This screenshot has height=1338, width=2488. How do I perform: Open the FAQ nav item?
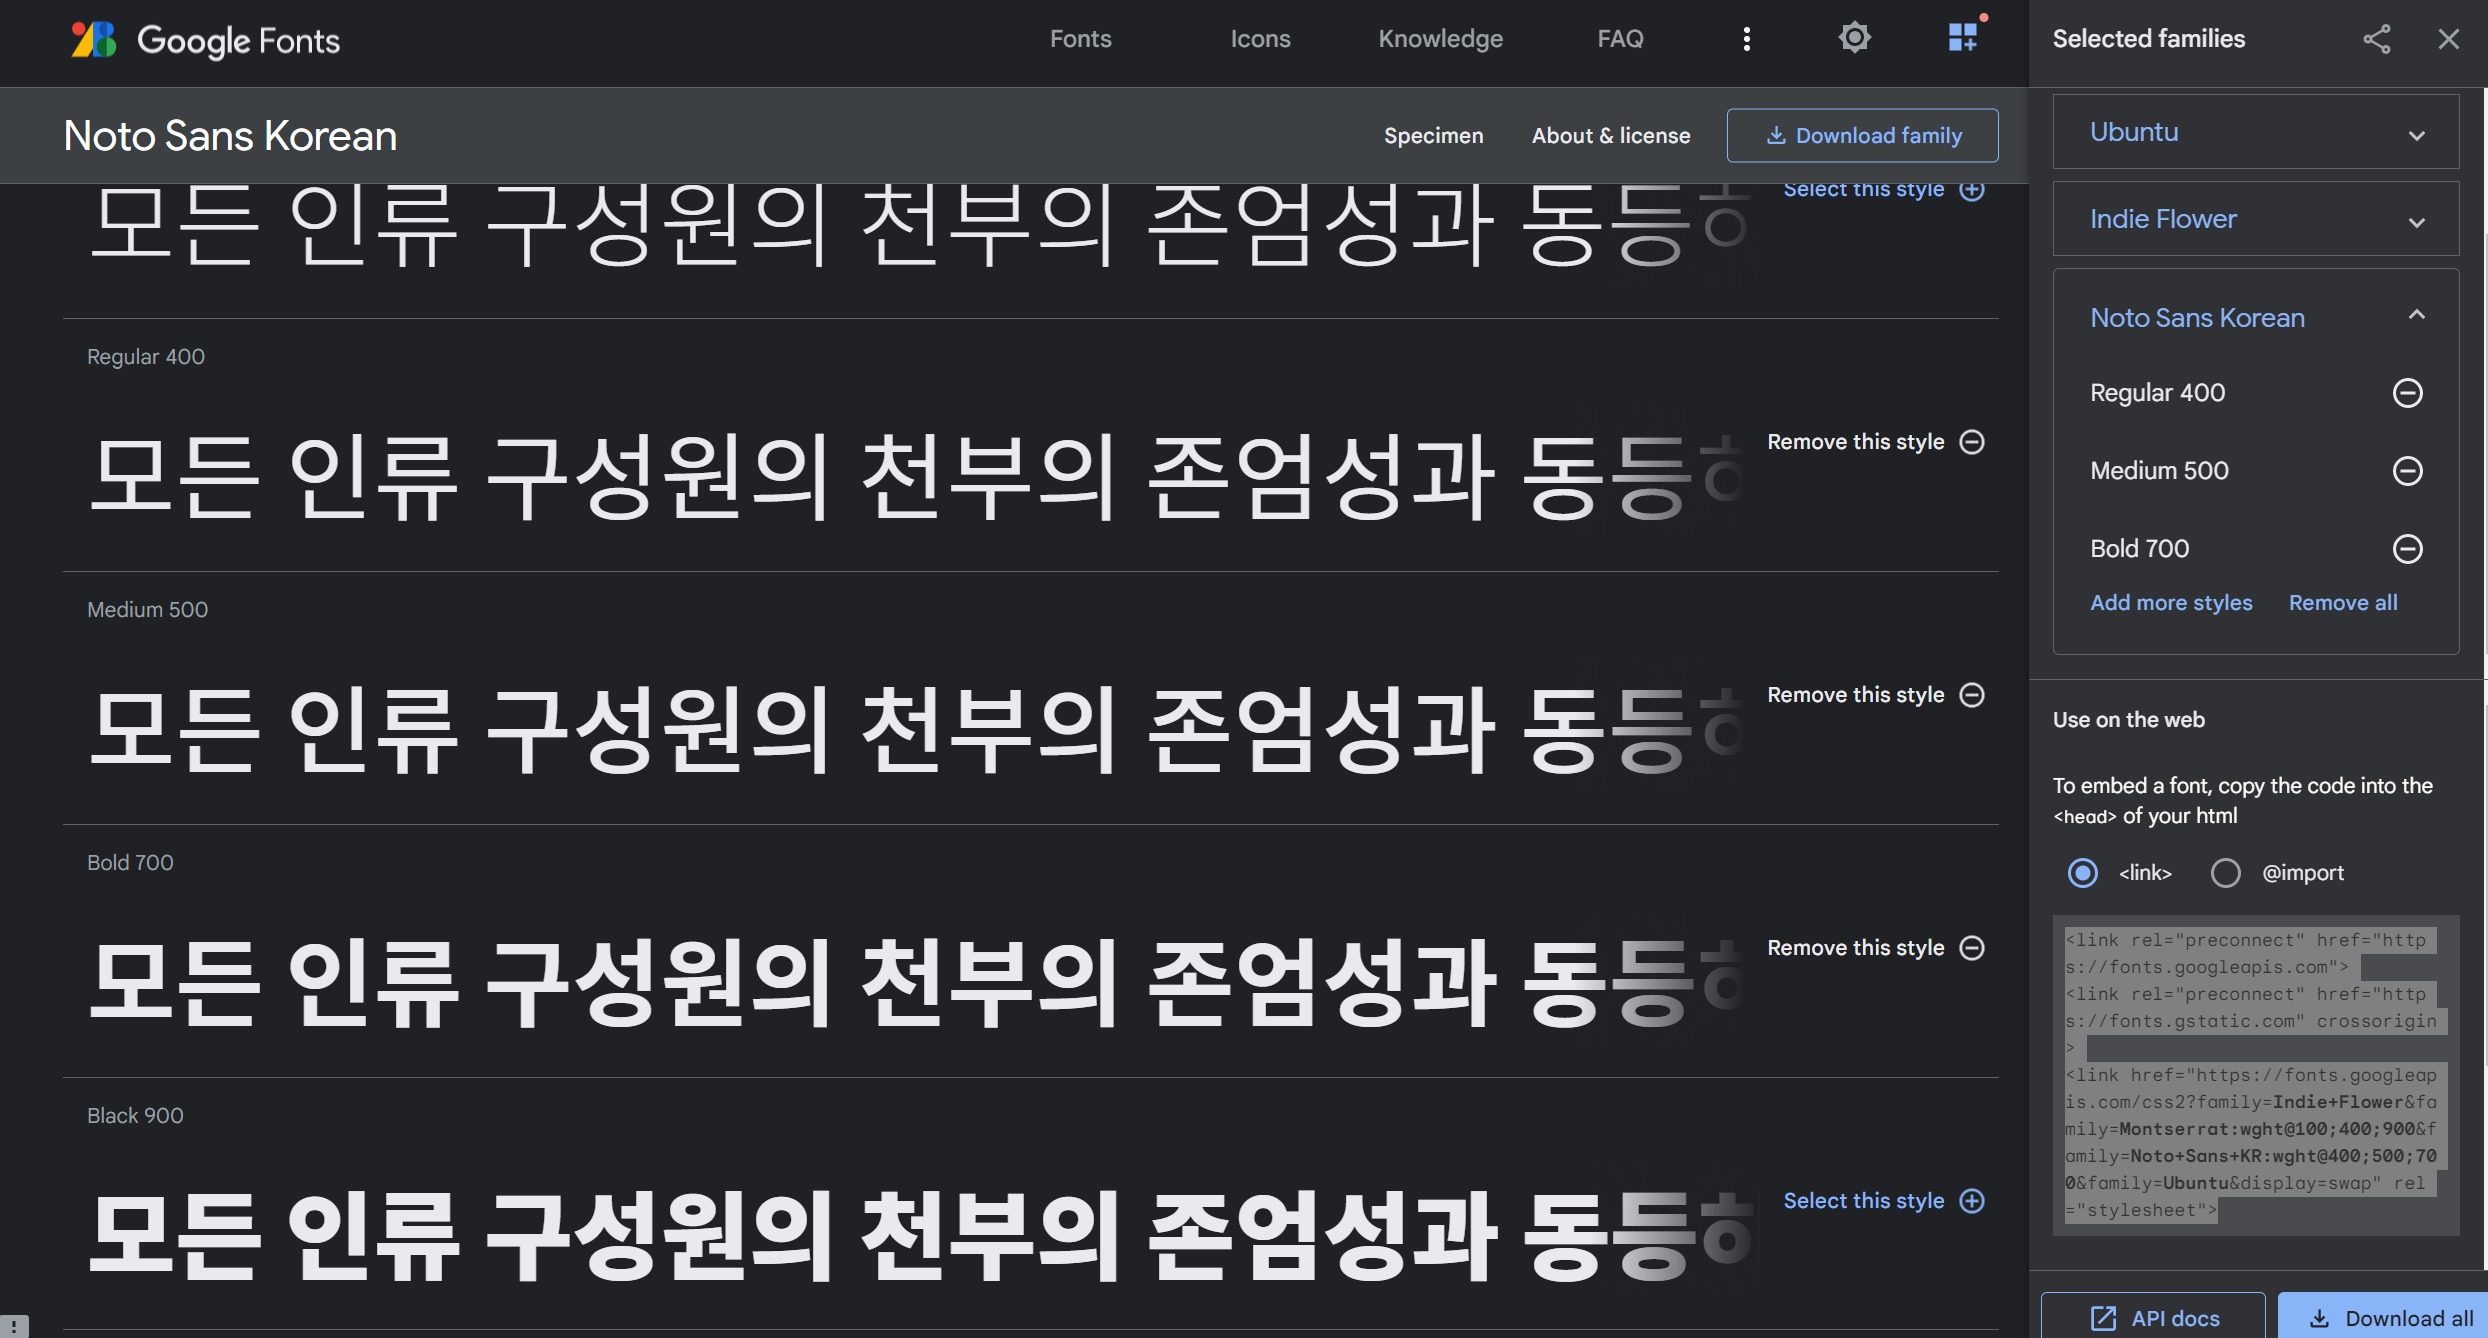(x=1620, y=39)
